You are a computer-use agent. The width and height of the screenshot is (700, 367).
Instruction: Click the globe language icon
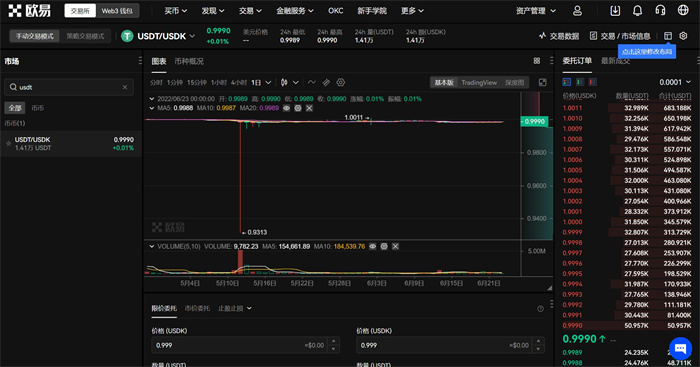(x=683, y=10)
